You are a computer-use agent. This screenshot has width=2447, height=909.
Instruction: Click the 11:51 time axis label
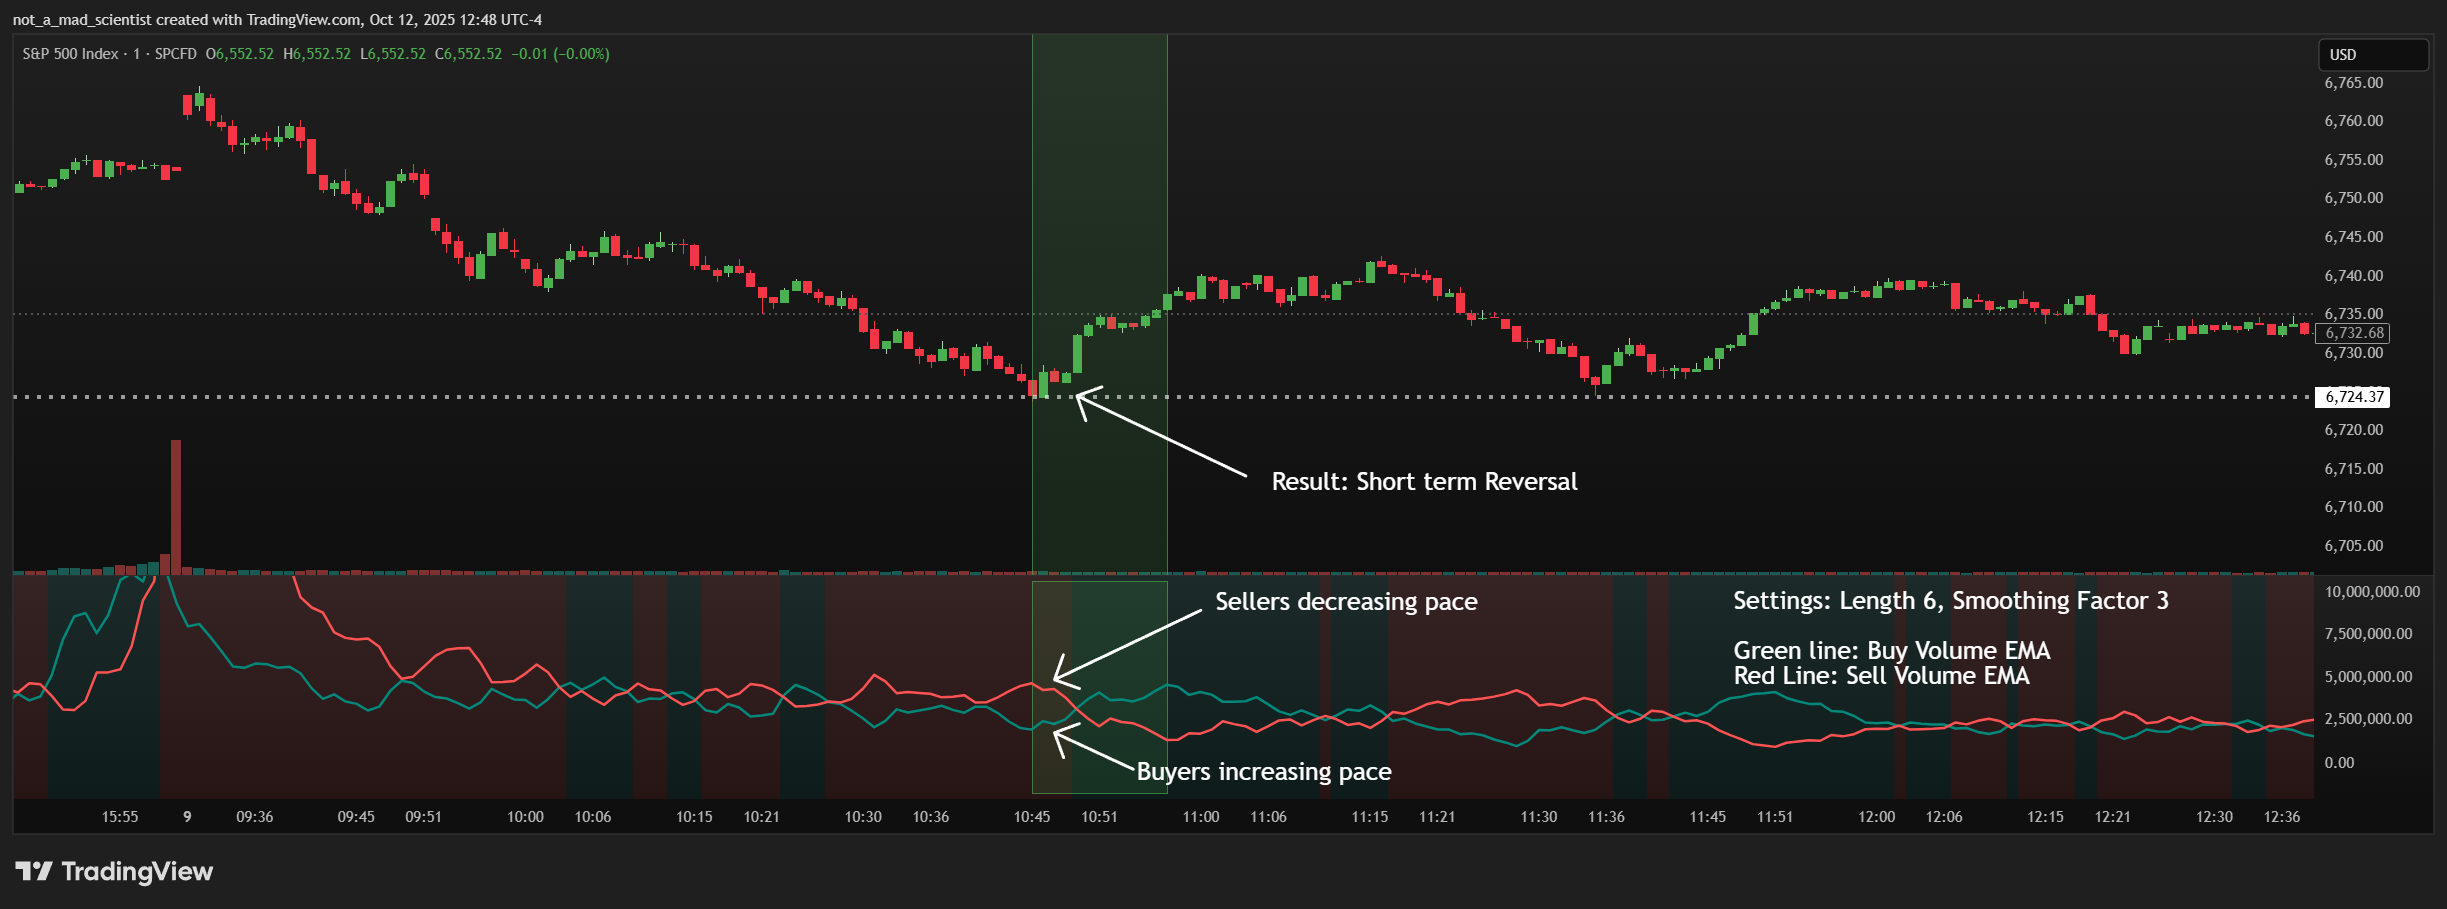(x=1776, y=817)
